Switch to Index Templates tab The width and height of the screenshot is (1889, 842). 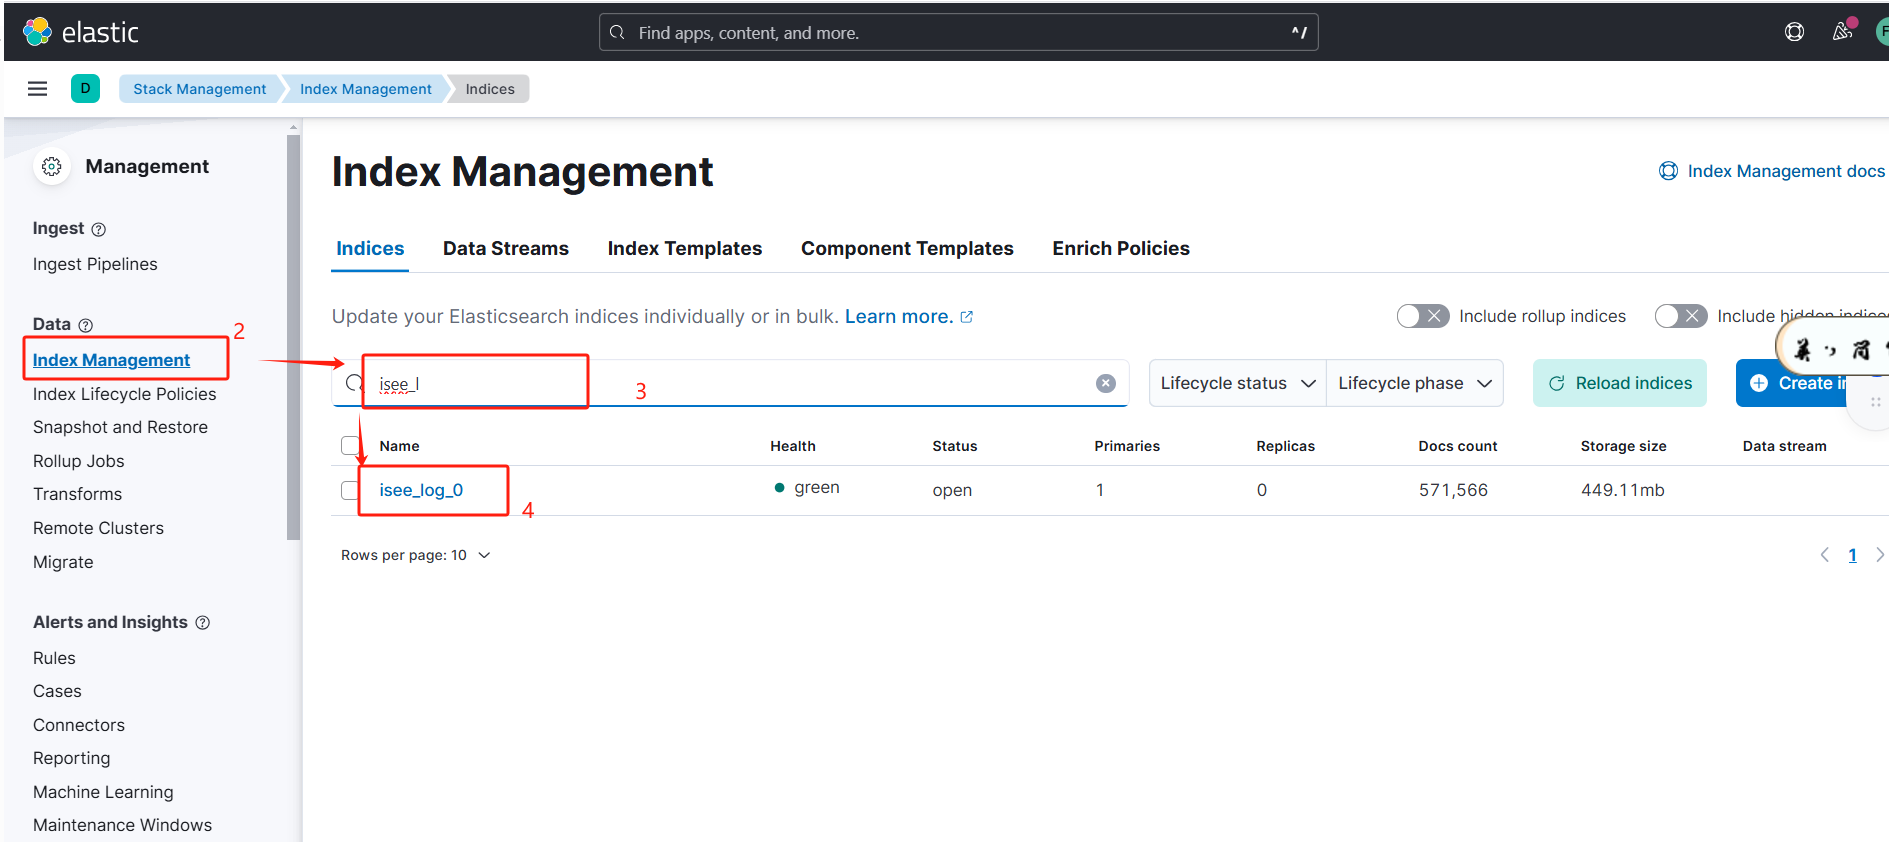point(685,248)
